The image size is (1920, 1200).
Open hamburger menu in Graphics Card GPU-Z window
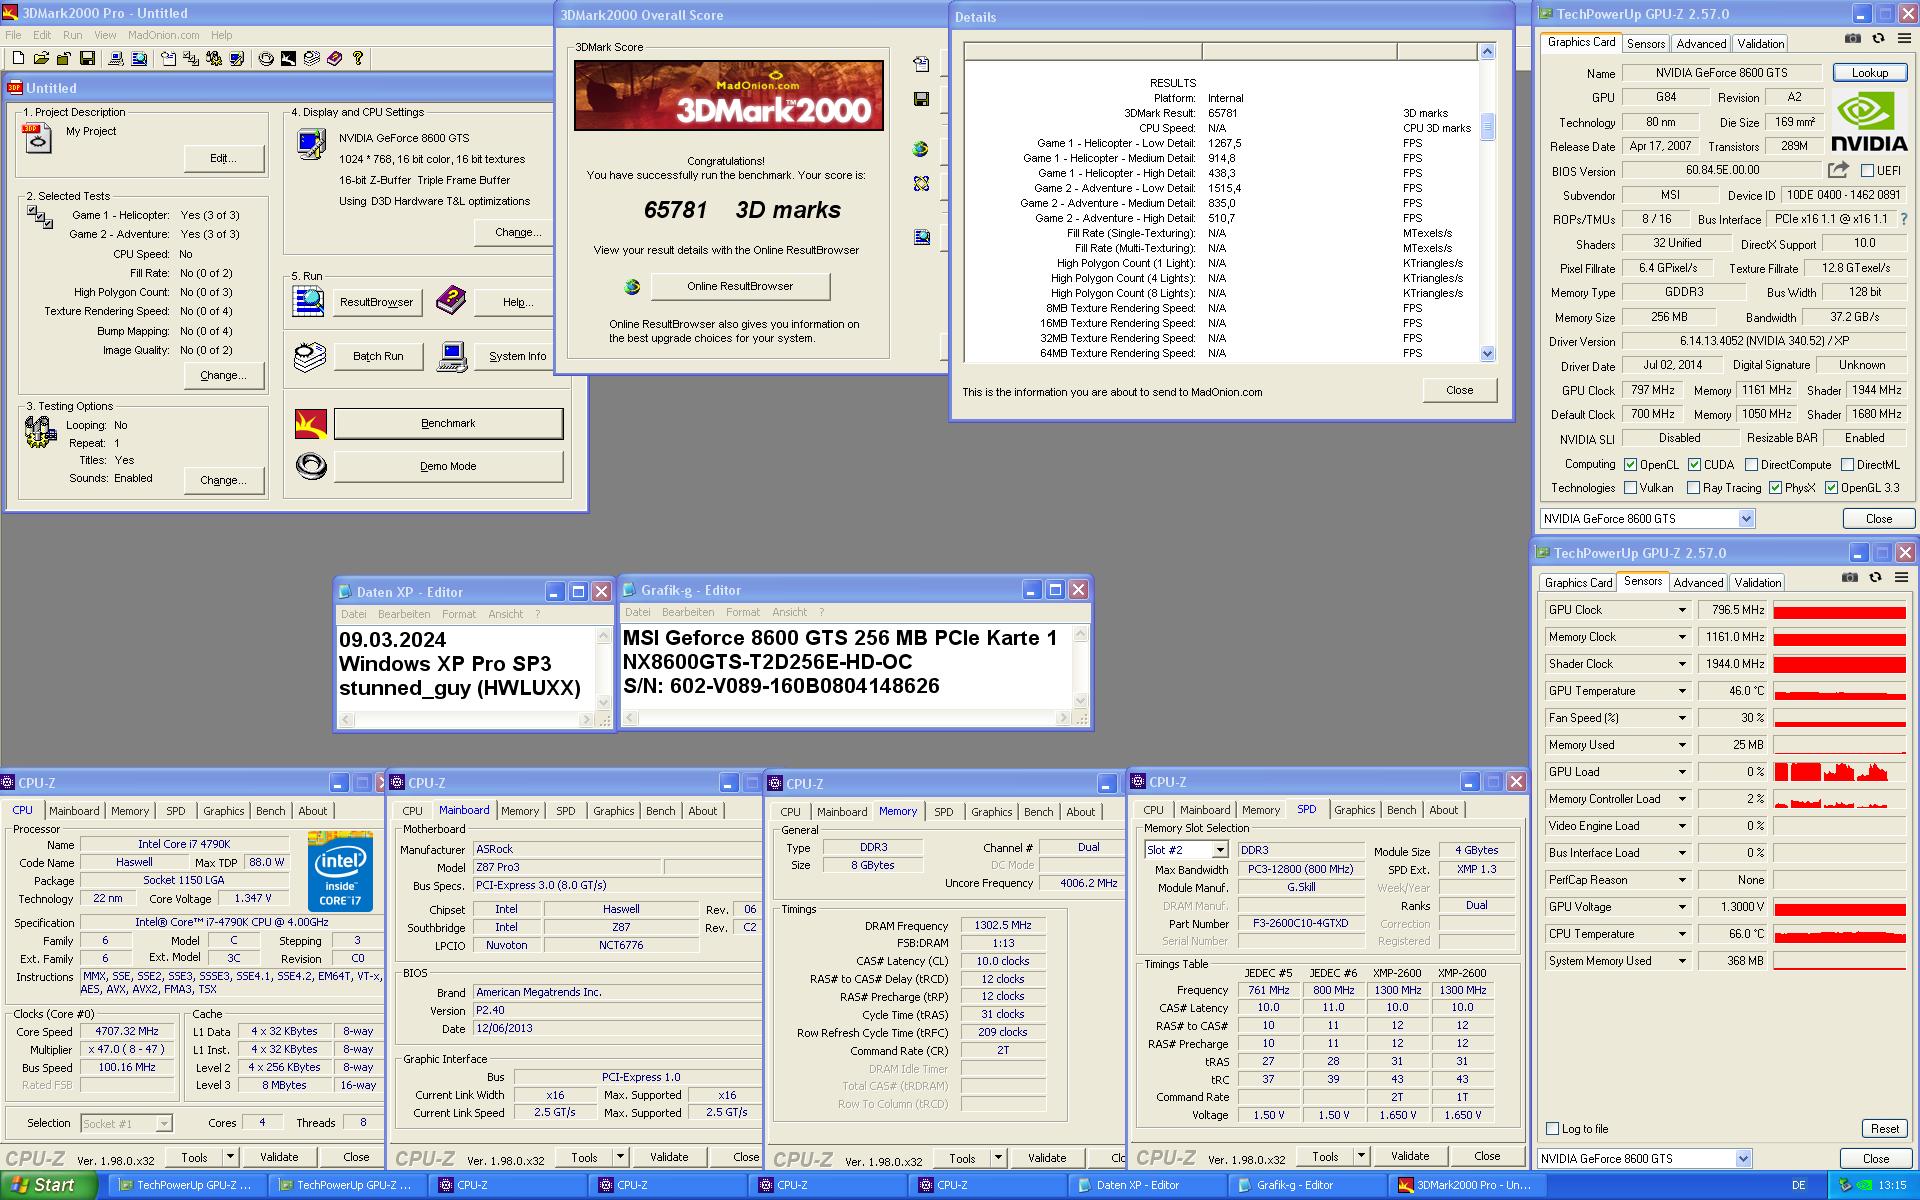[x=1903, y=39]
